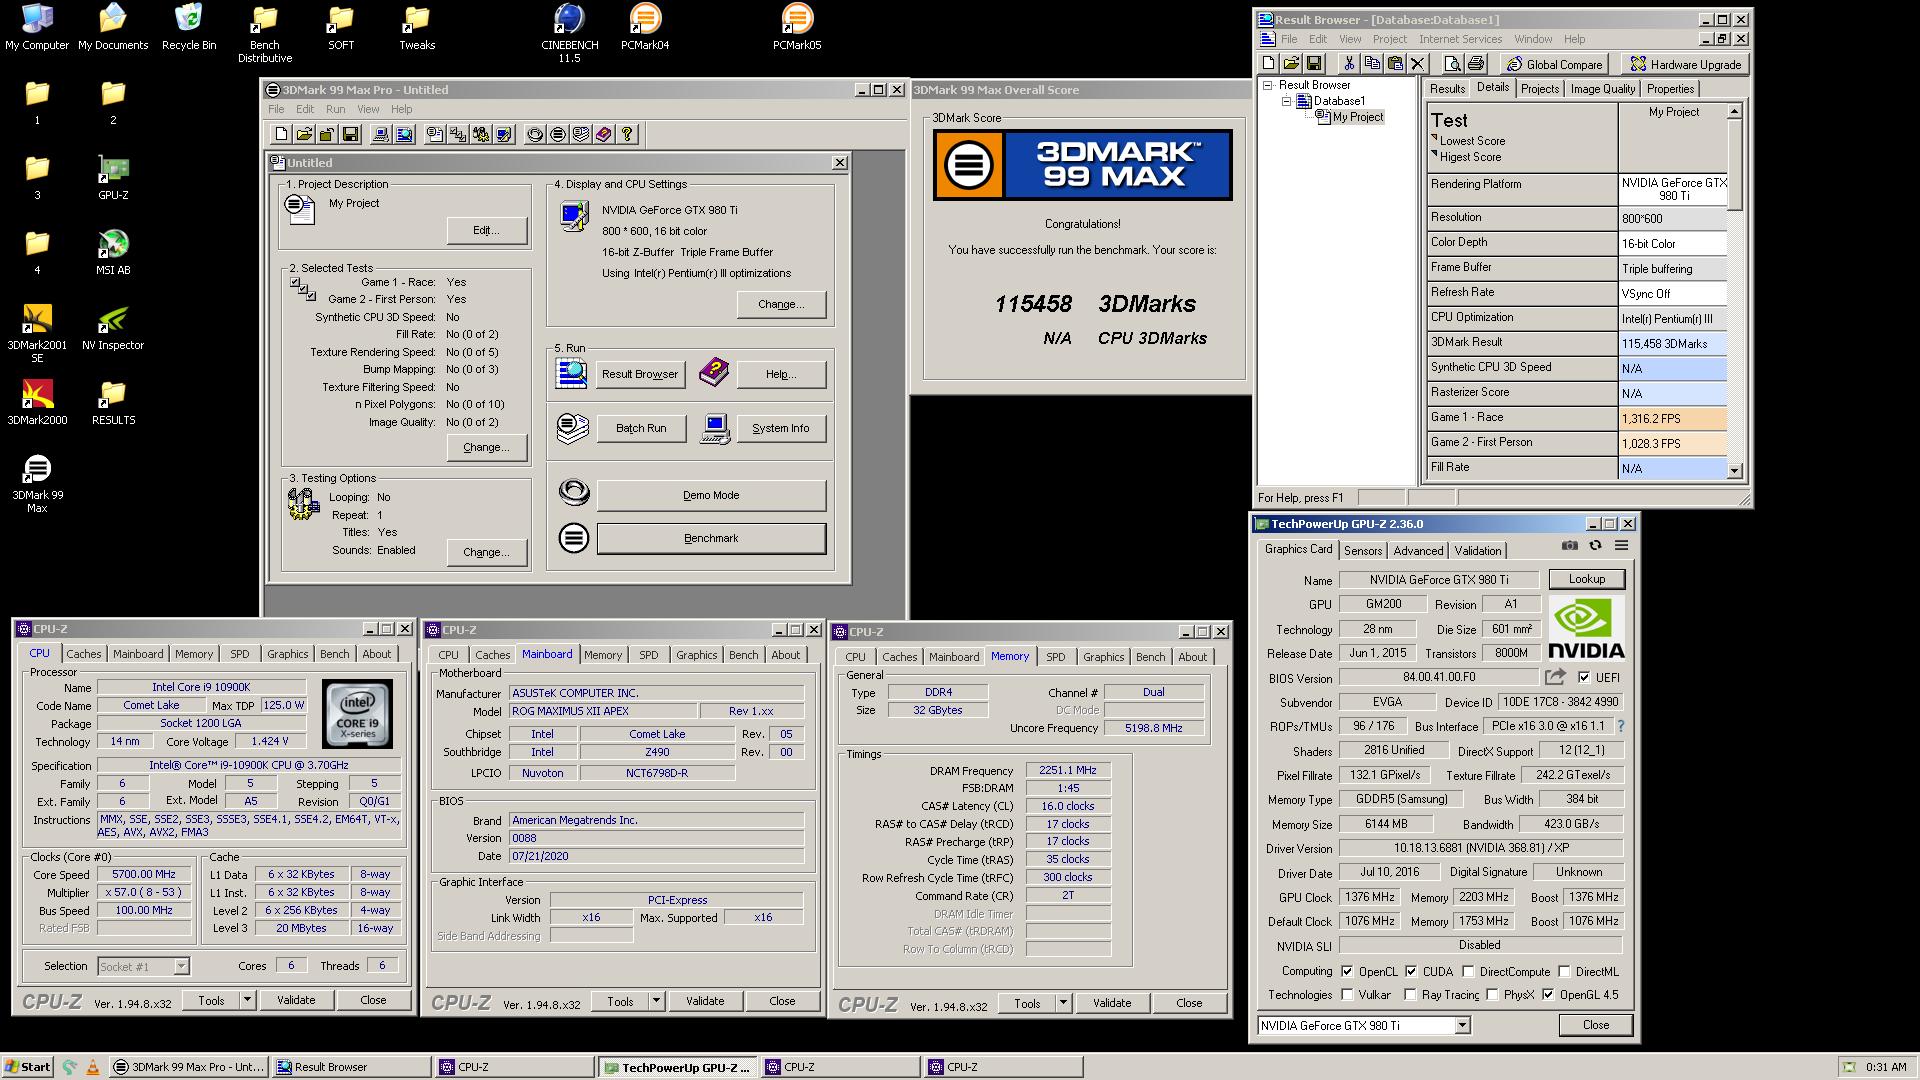Click purple help book icon in 3DMark toolbar
1920x1080 pixels.
(604, 134)
